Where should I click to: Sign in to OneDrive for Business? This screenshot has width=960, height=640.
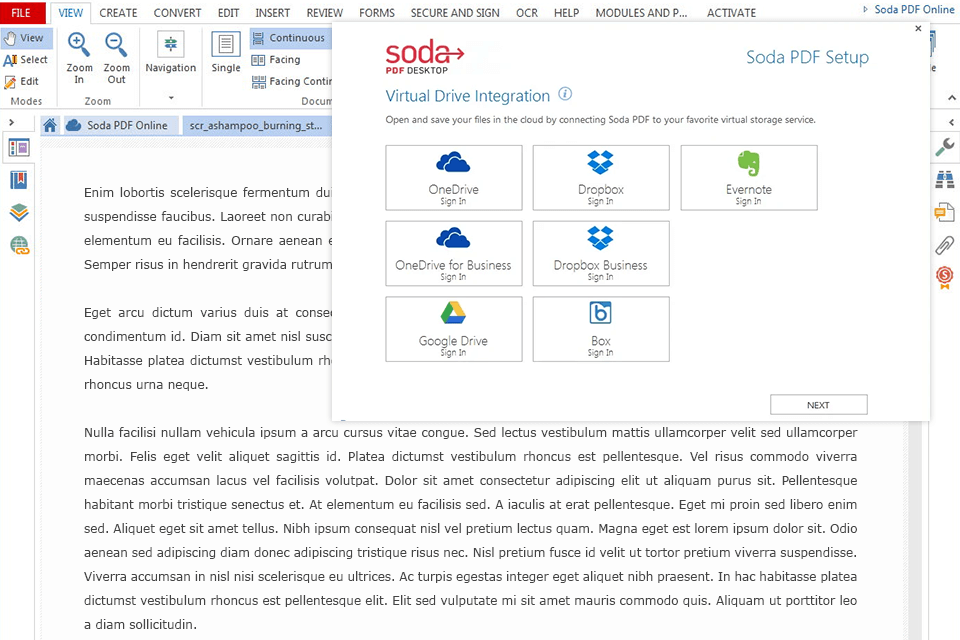454,254
